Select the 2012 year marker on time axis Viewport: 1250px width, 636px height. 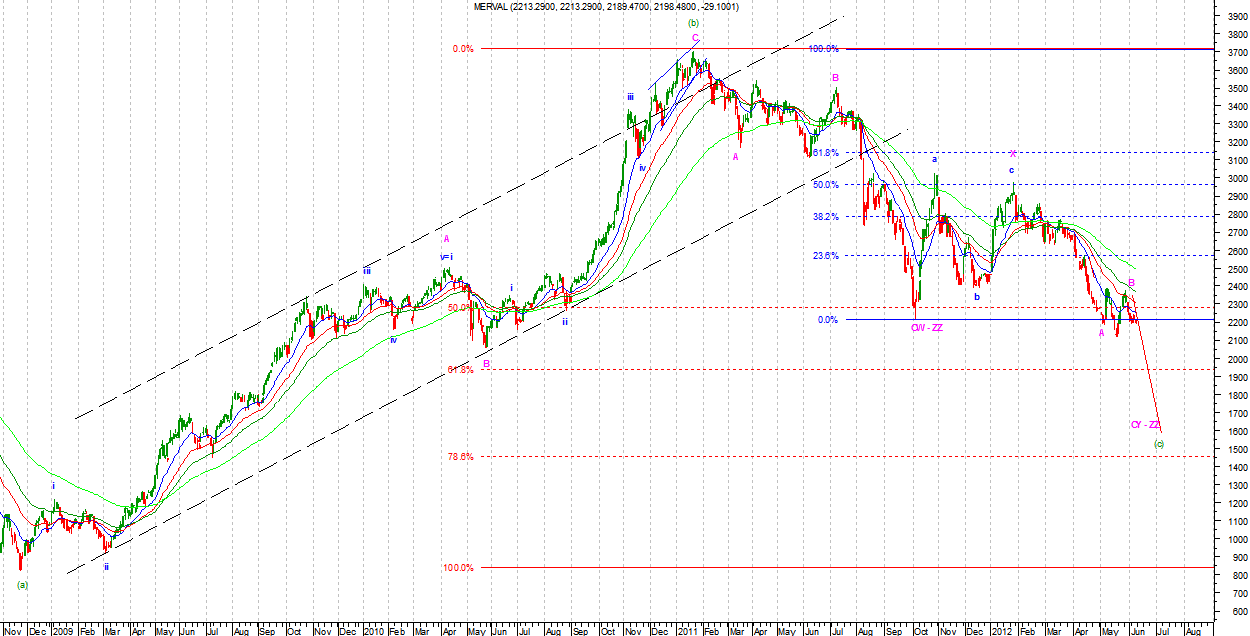[1002, 631]
